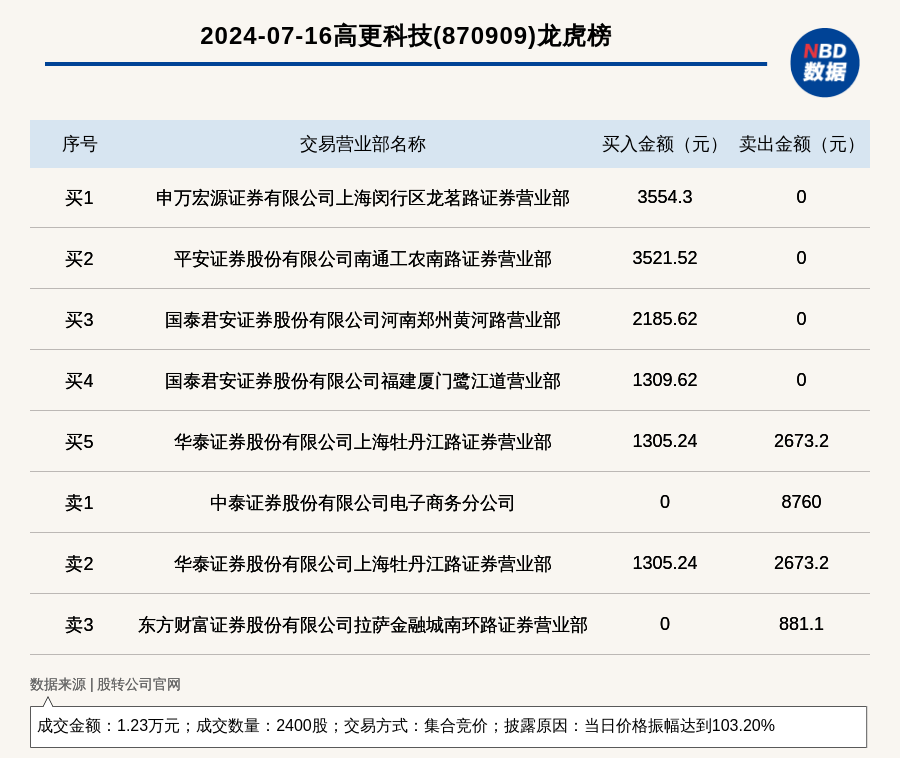Screen dimensions: 900x758
Task: Click the buy amount 0 in 卖3 row
Action: tap(665, 623)
